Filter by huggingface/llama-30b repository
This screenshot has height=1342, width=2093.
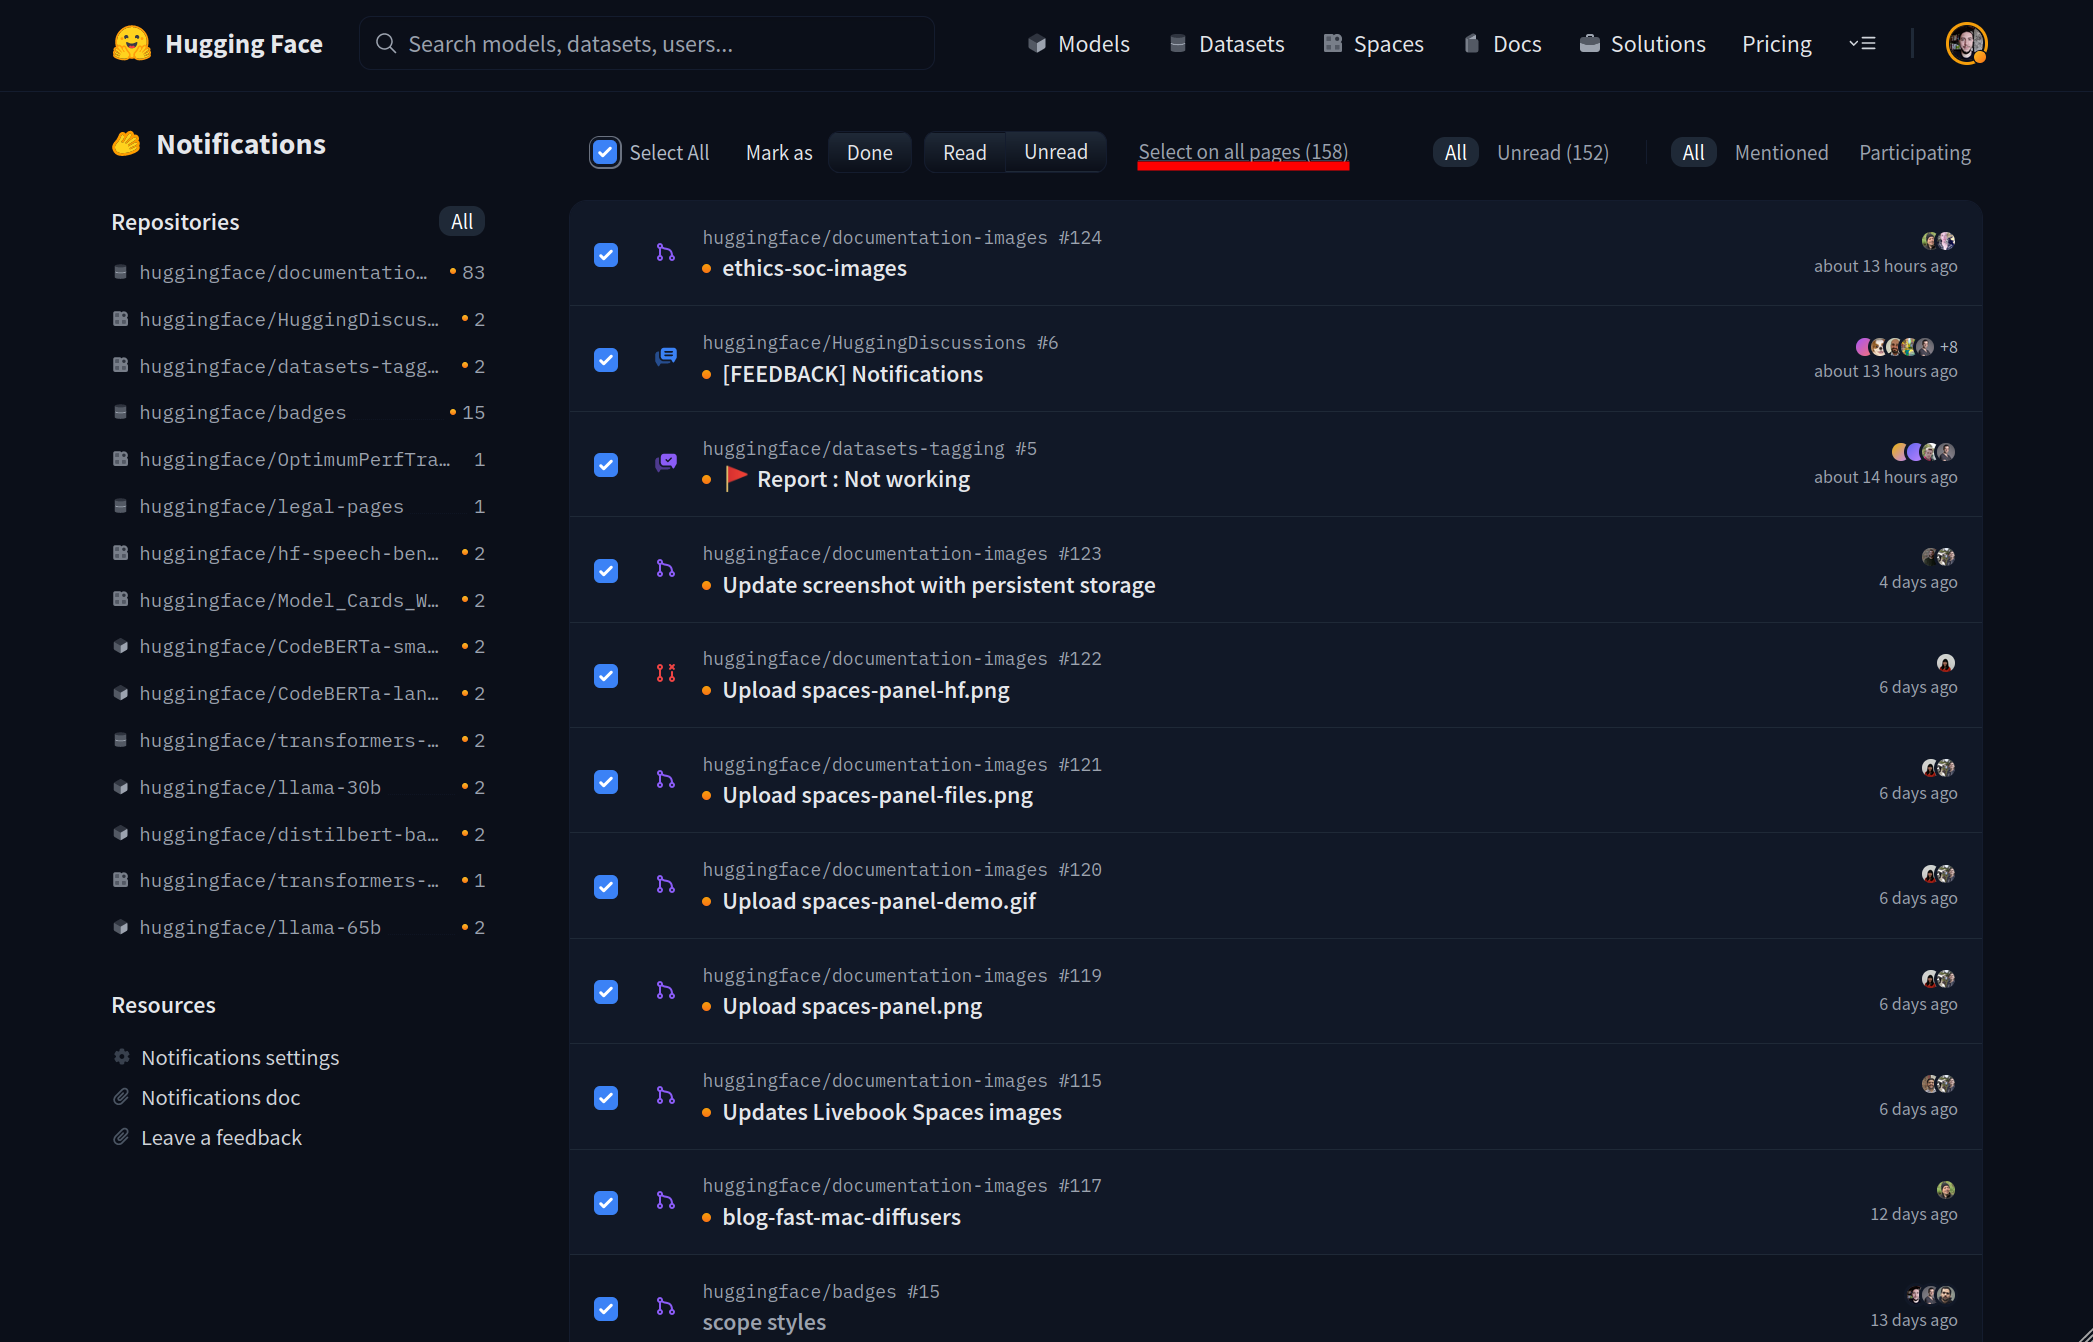260,787
